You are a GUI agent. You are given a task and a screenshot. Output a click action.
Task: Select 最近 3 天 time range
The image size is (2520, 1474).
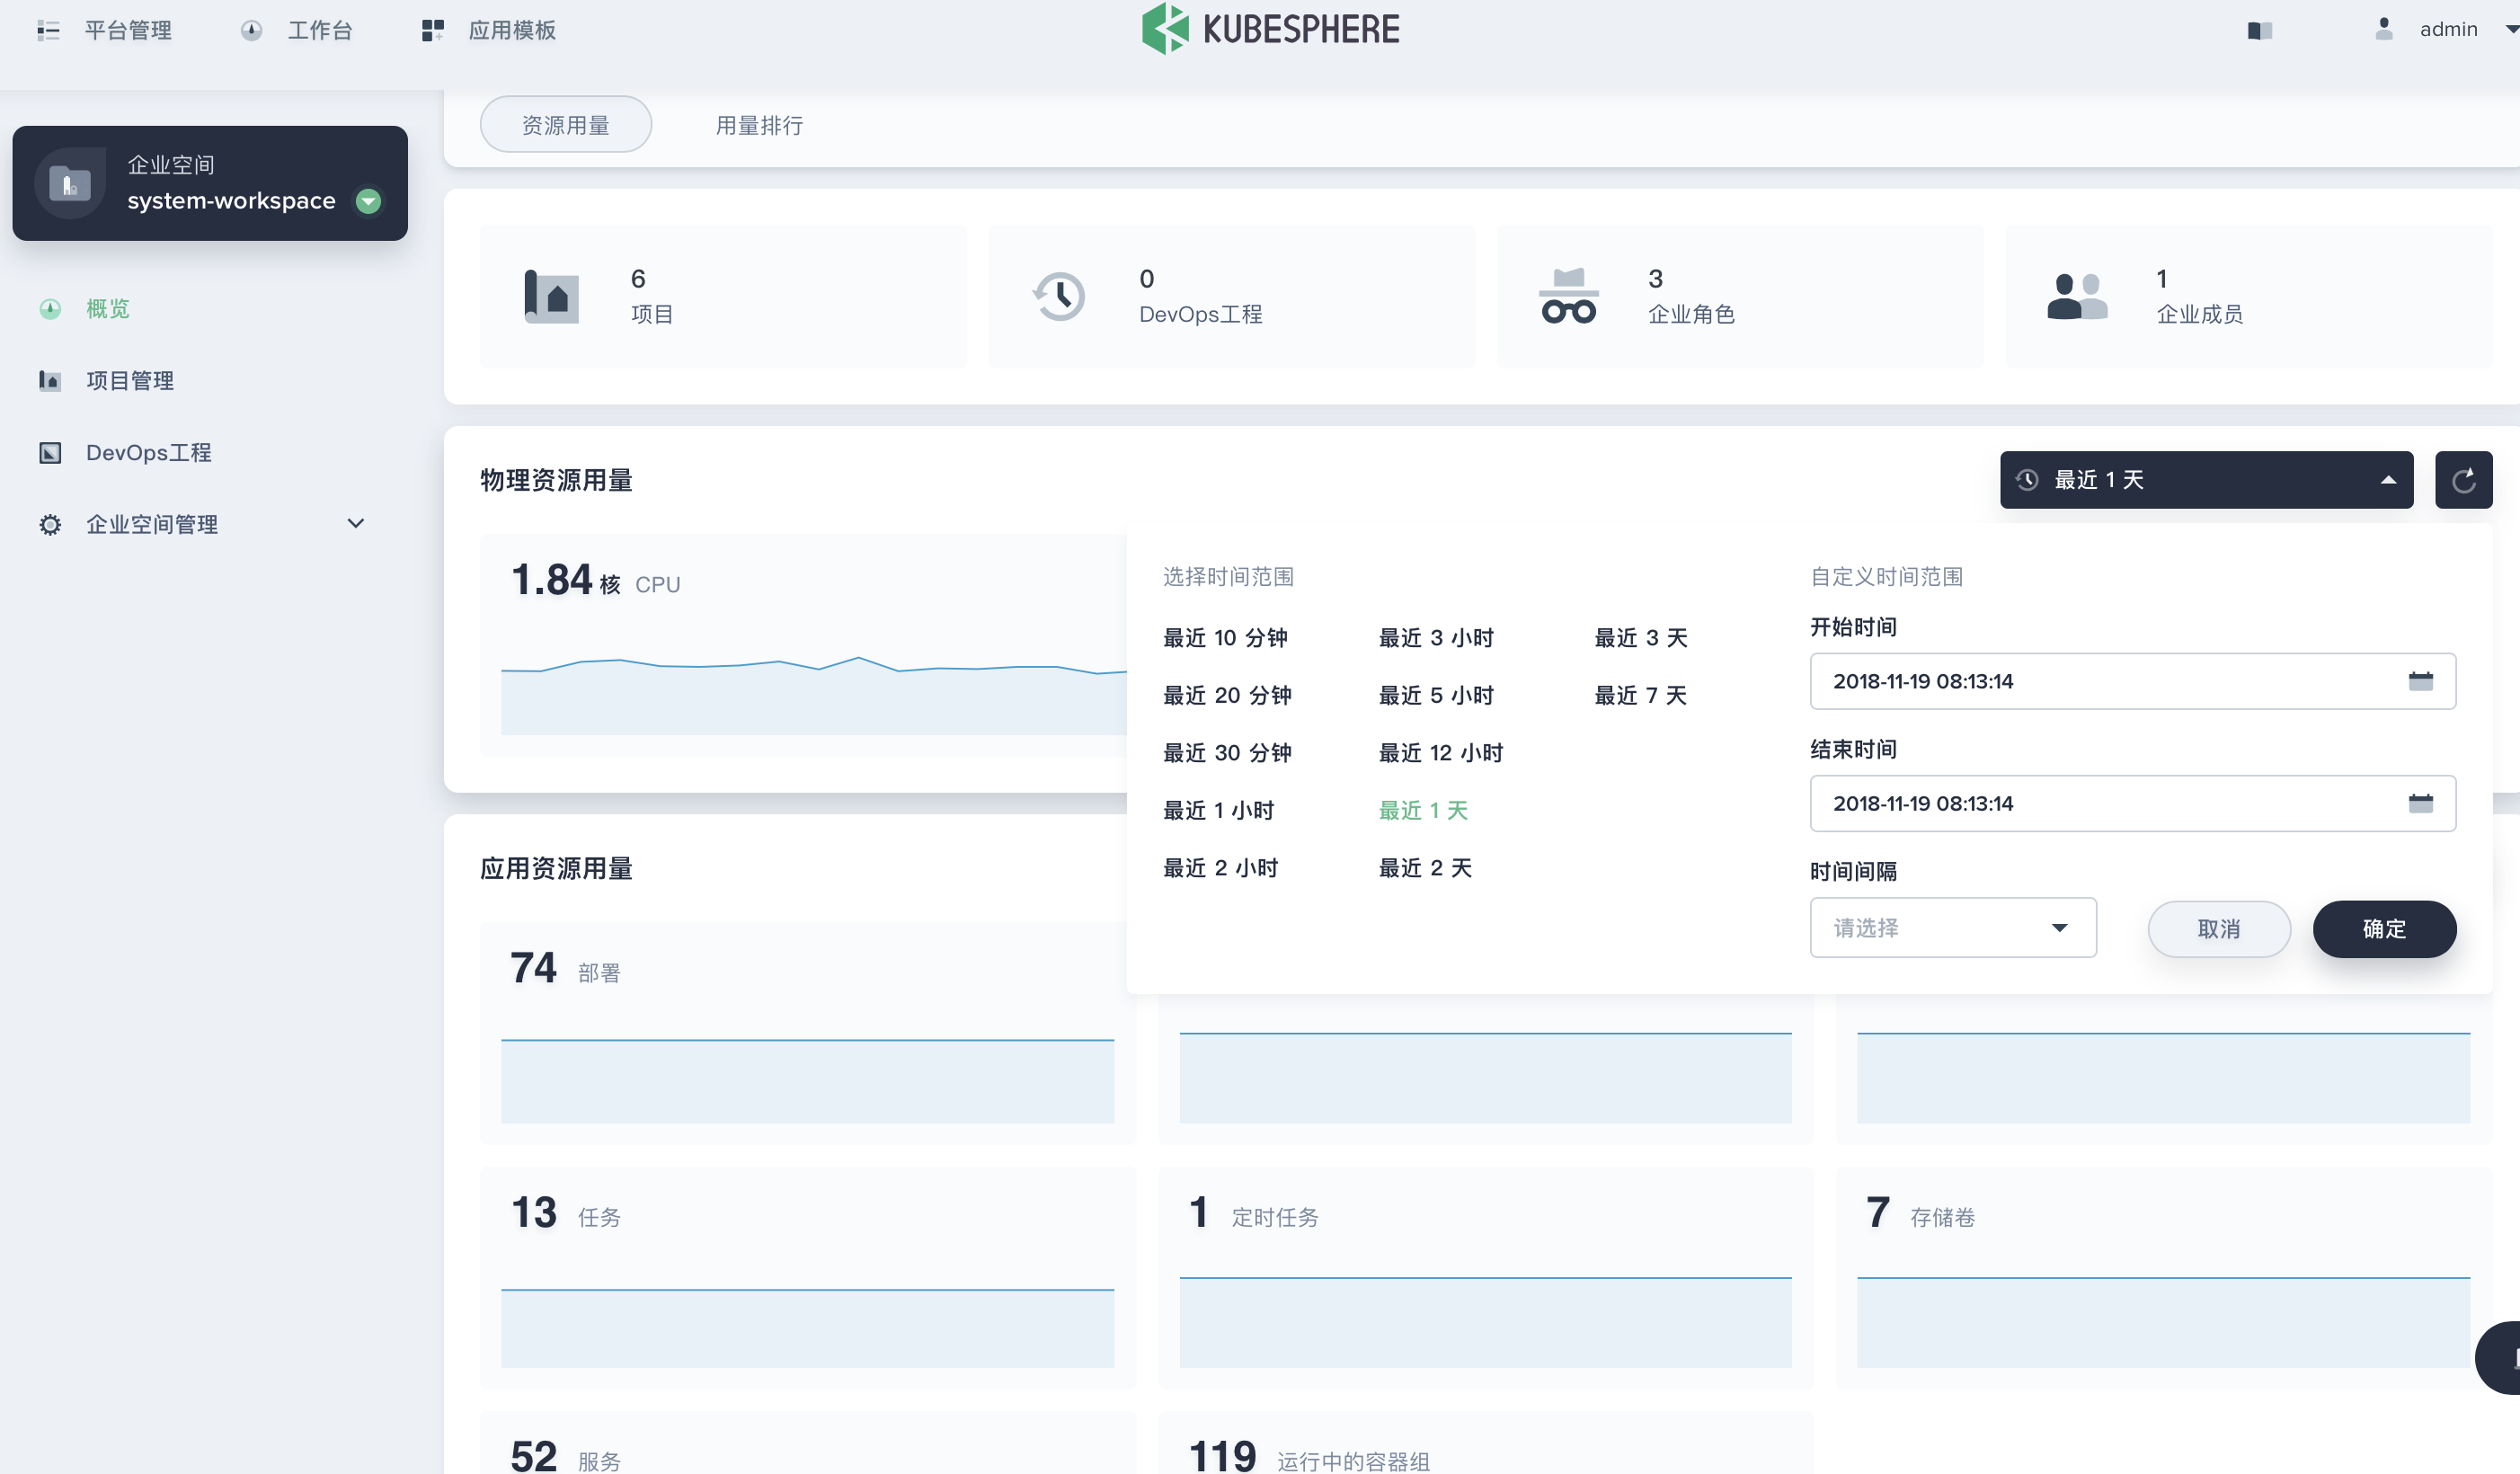tap(1641, 638)
